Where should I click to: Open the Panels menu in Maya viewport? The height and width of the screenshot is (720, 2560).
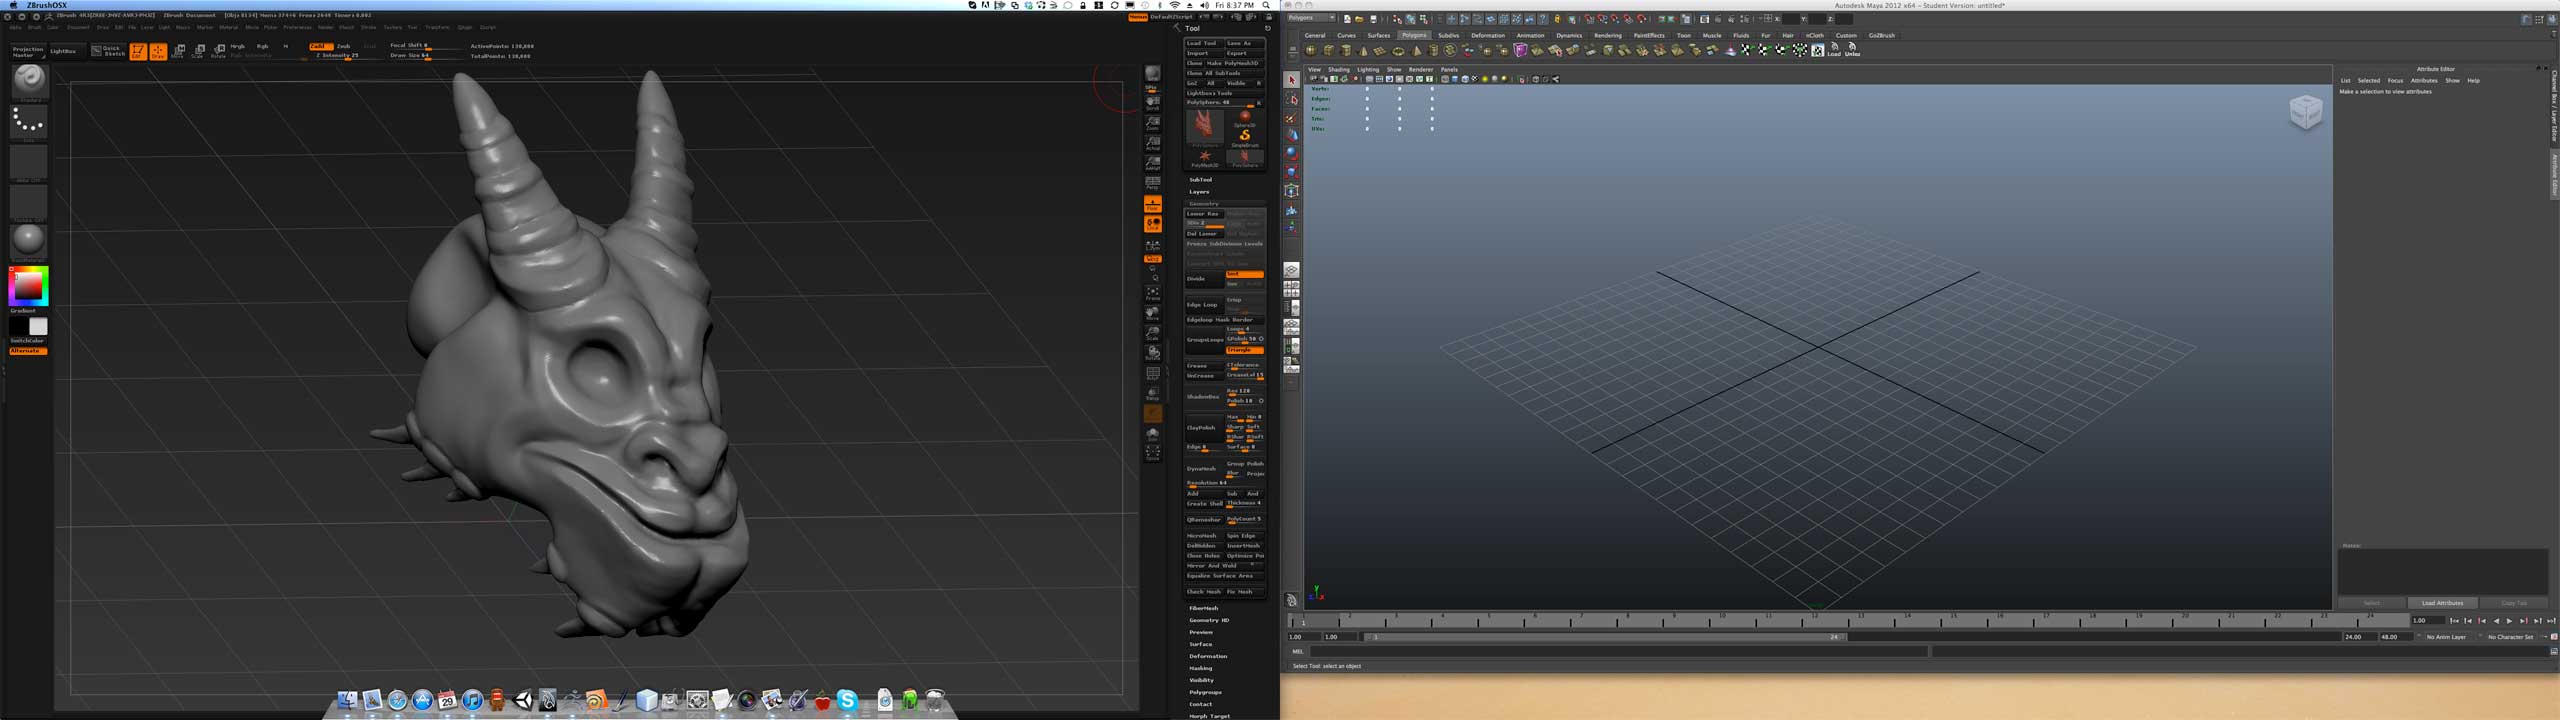tap(1449, 70)
